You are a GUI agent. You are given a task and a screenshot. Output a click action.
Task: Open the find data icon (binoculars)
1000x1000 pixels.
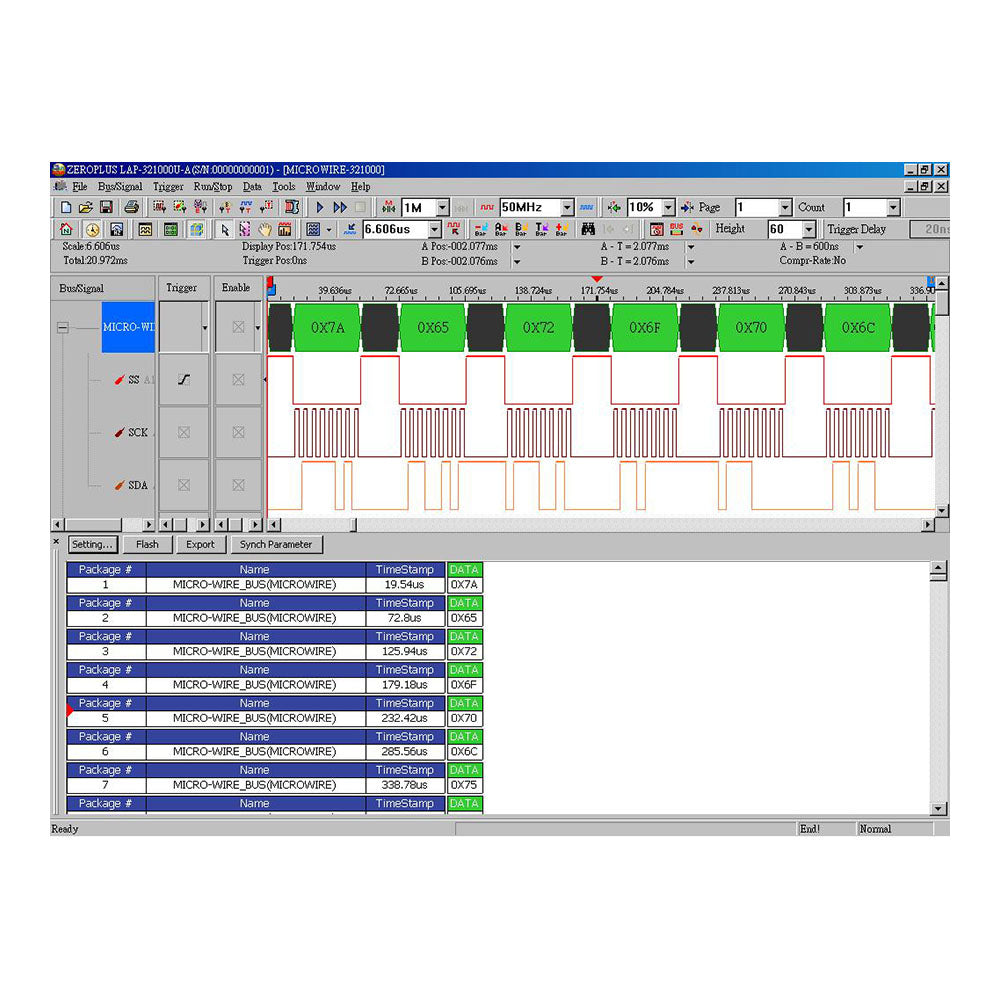588,229
